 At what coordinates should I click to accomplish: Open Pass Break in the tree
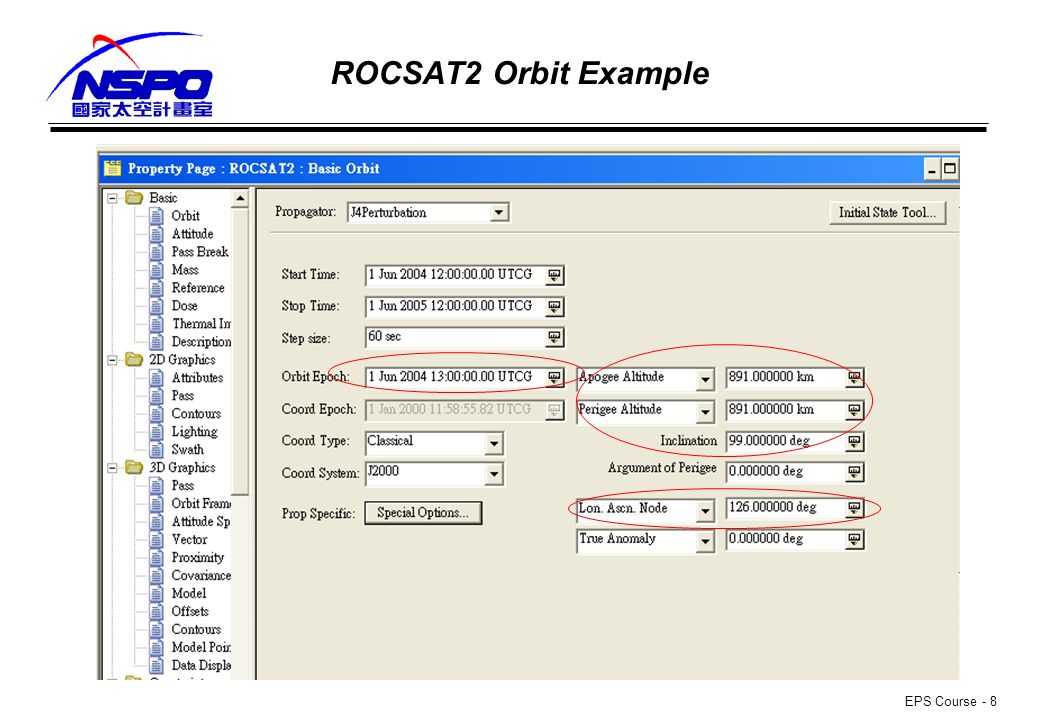[200, 252]
